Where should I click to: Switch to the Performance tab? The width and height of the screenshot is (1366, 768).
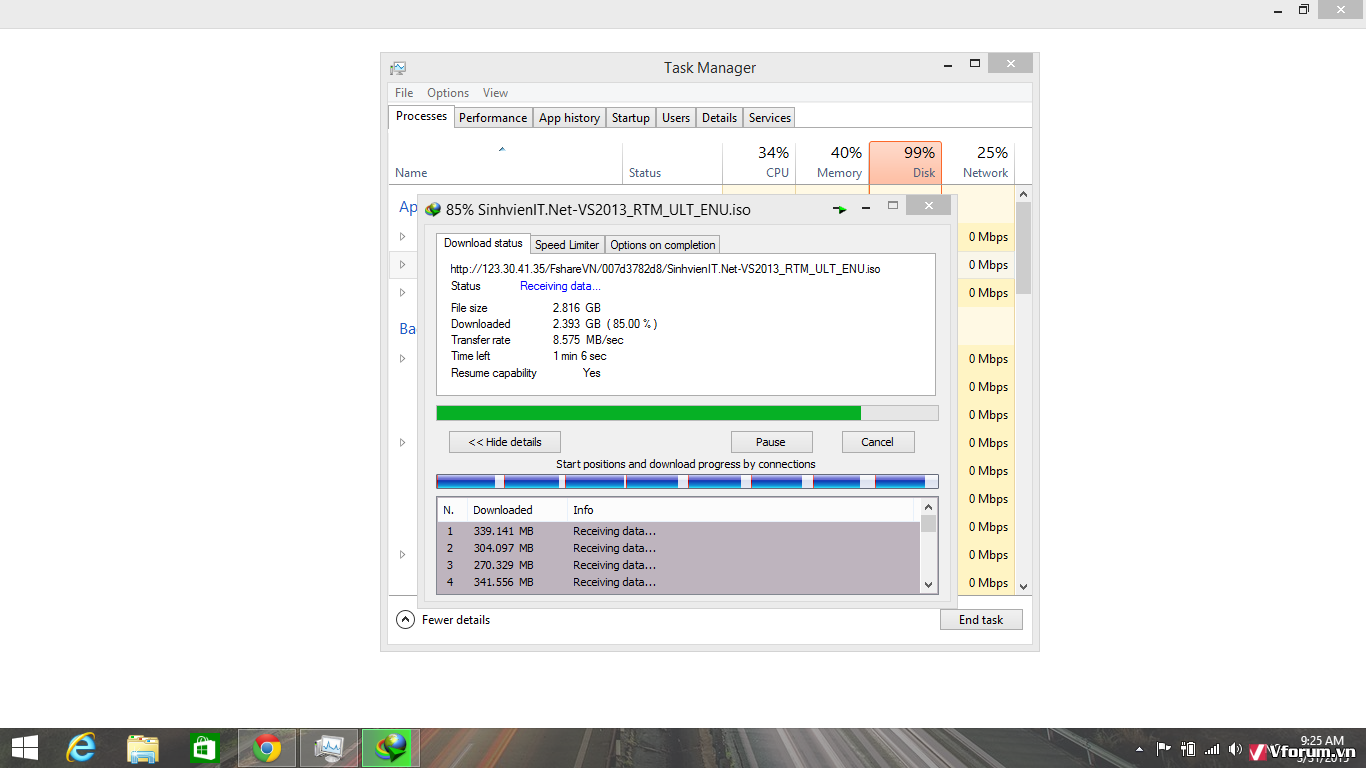493,118
